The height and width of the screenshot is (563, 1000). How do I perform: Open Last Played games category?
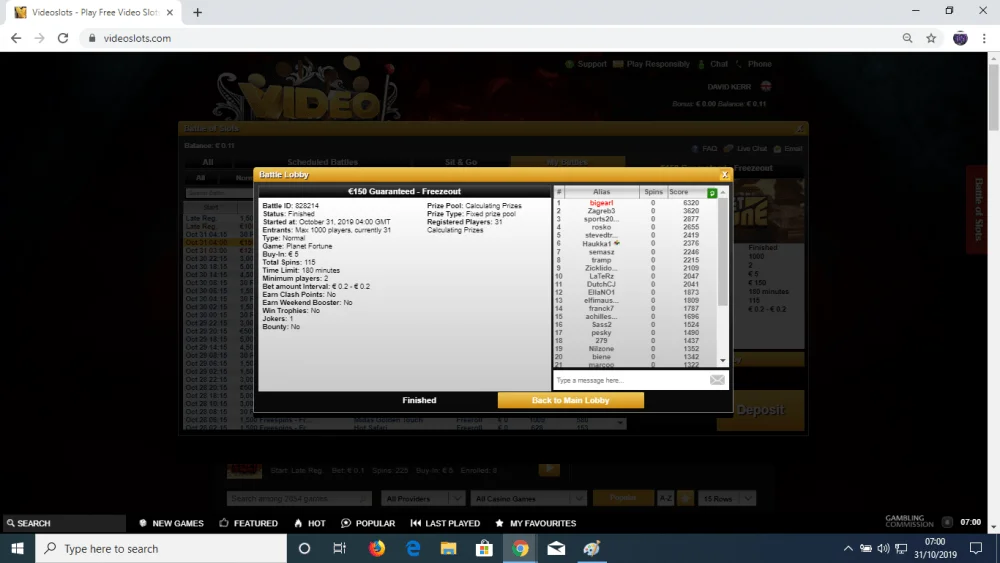click(x=445, y=523)
